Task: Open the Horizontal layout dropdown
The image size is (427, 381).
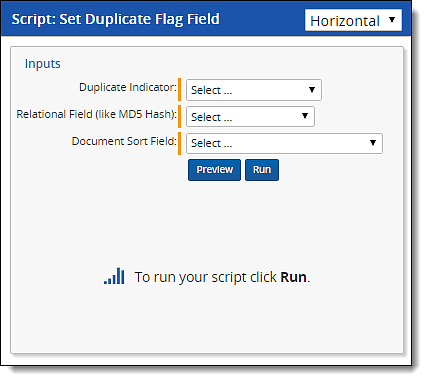Action: point(353,20)
